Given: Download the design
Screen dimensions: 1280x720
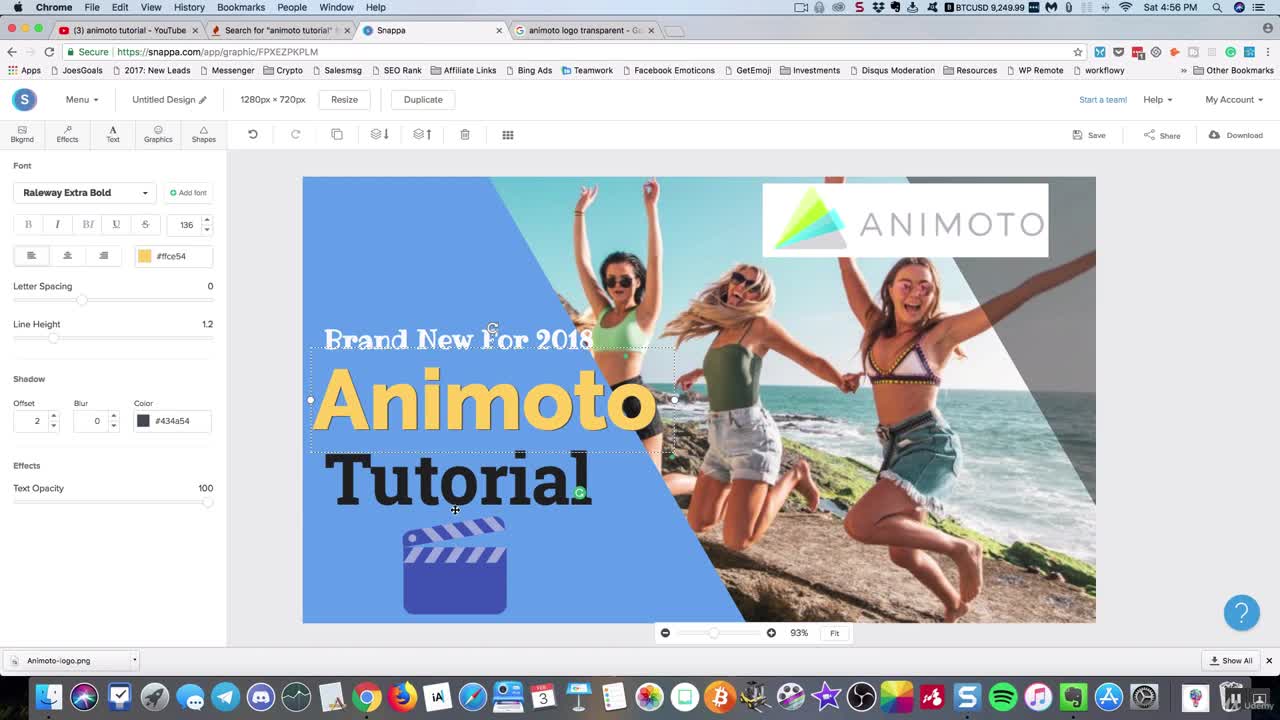Looking at the screenshot, I should click(1236, 135).
